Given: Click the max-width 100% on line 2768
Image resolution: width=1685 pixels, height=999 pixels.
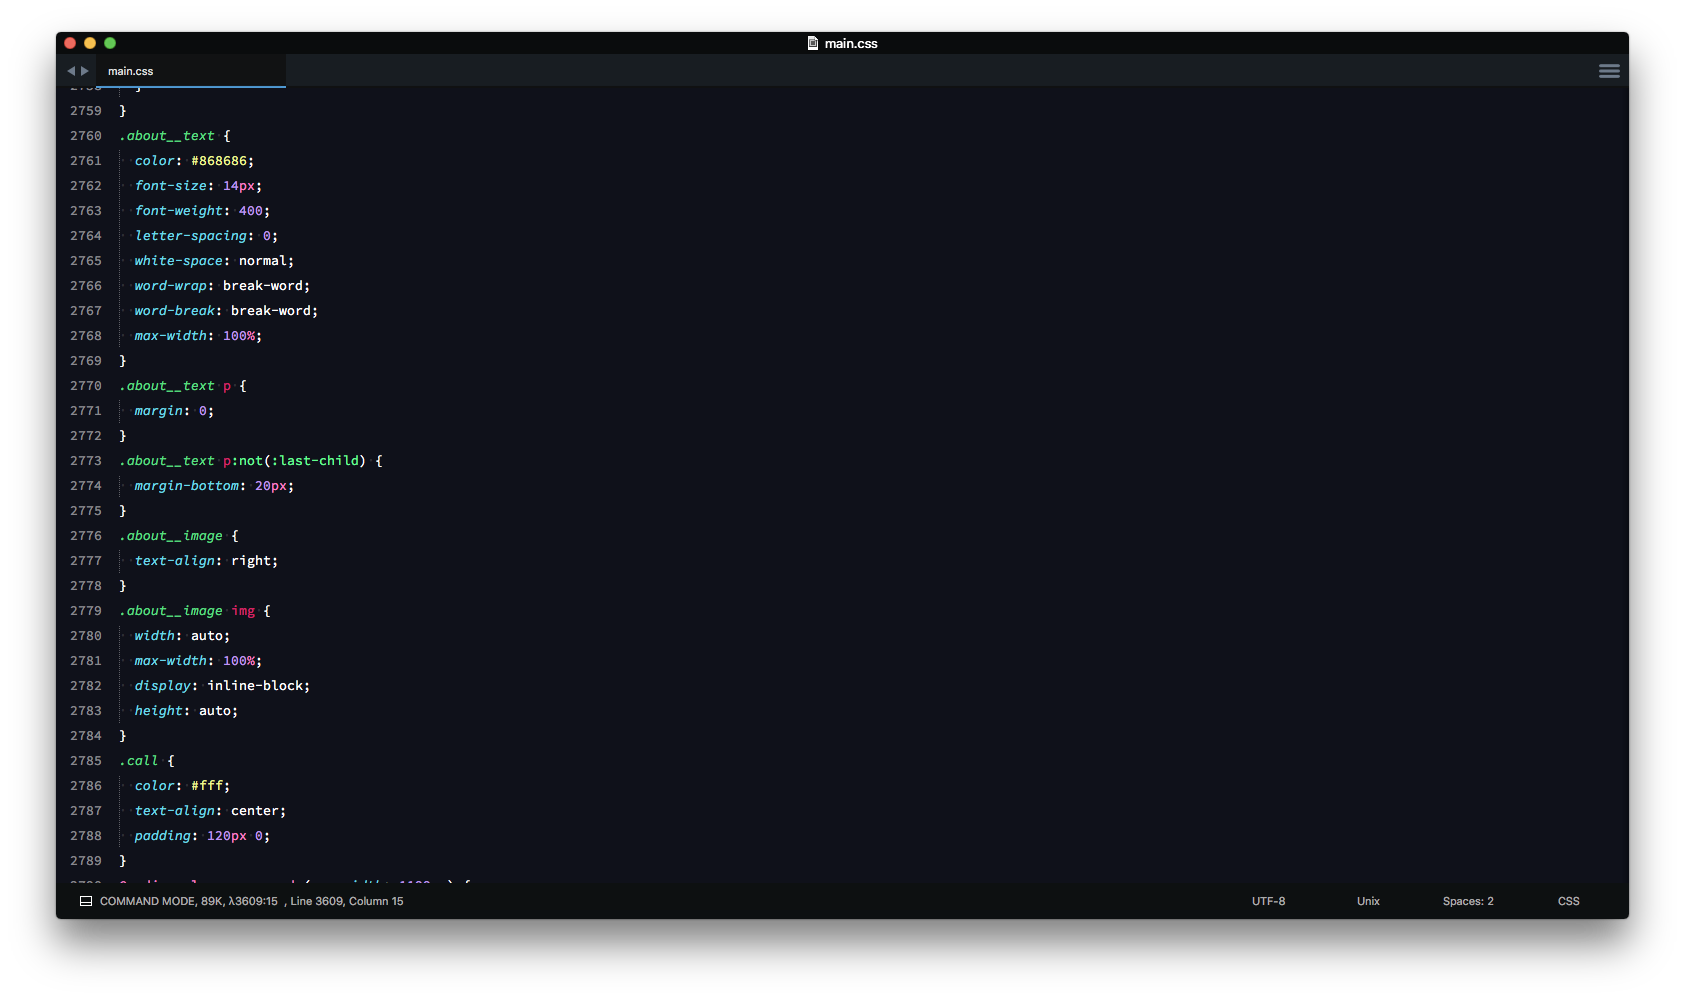Looking at the screenshot, I should coord(198,336).
